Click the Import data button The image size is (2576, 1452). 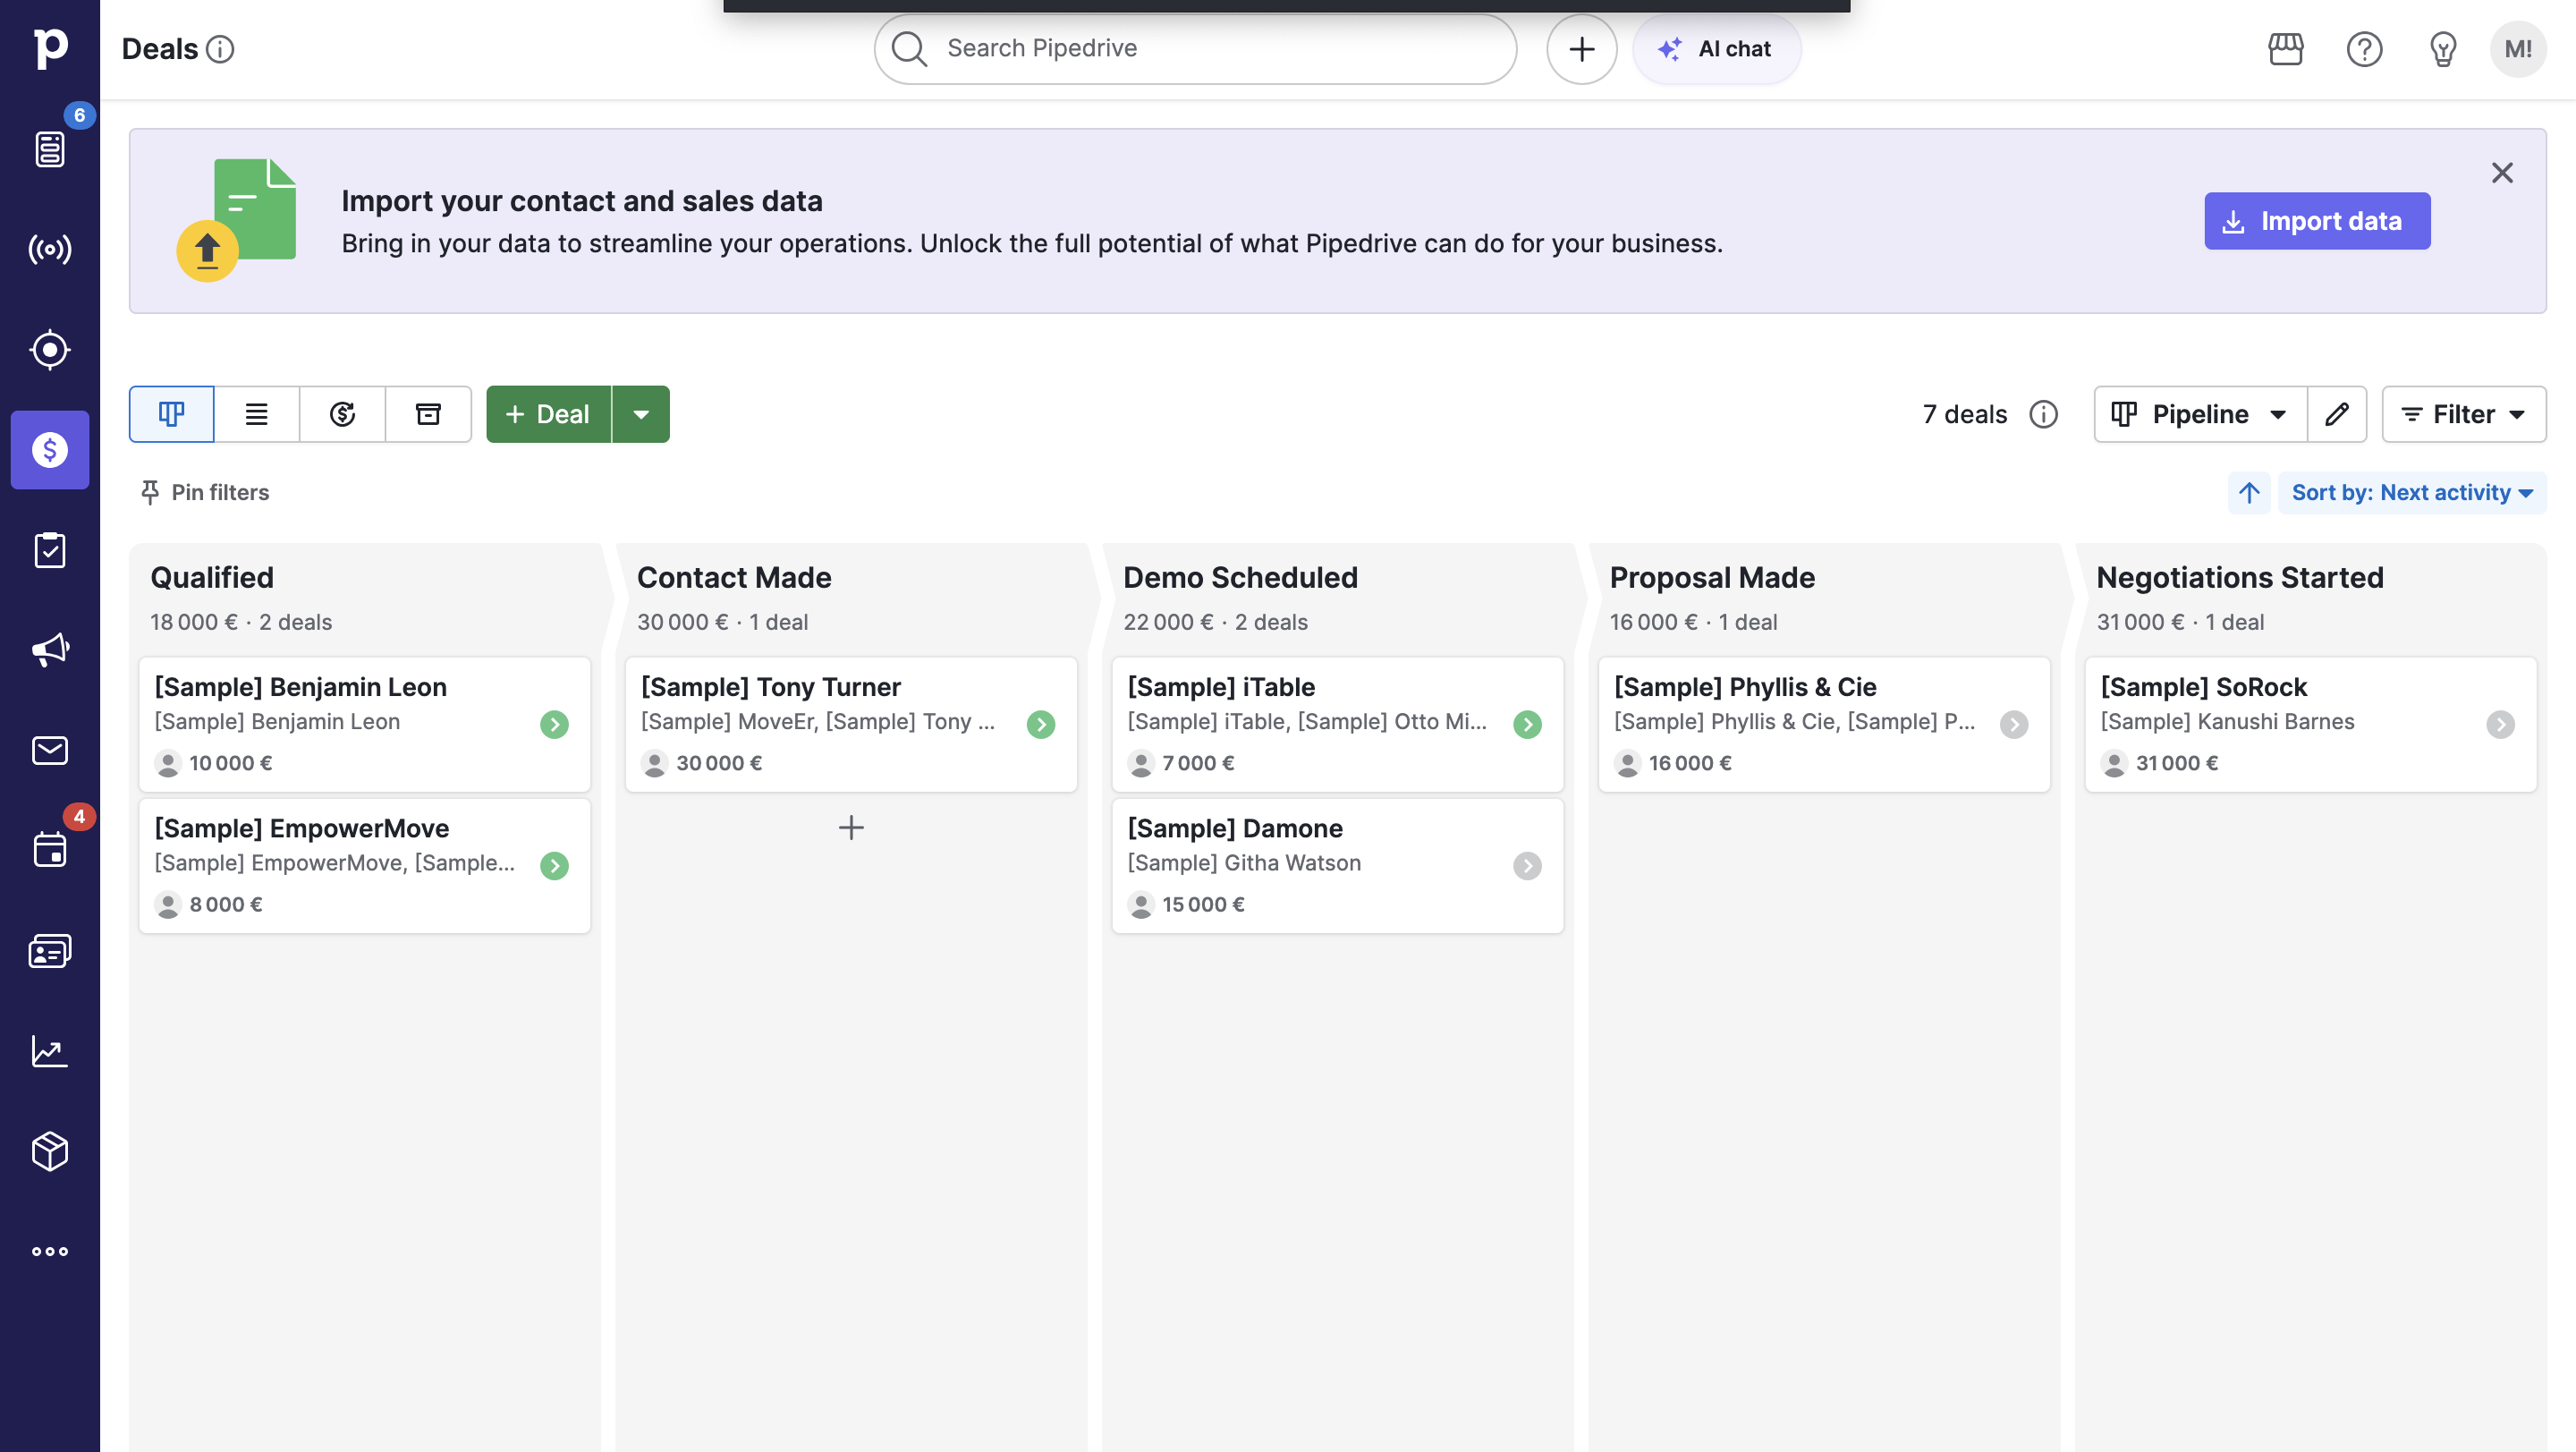tap(2317, 221)
